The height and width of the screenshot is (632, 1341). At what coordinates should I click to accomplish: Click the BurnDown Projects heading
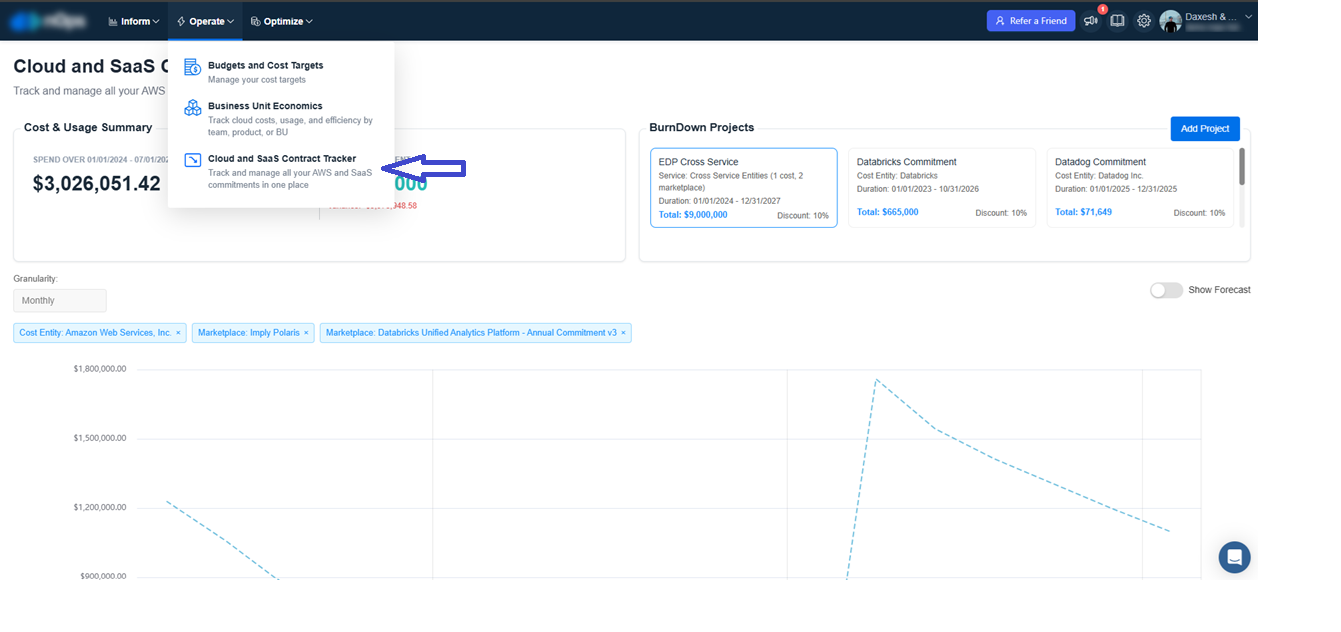click(702, 128)
